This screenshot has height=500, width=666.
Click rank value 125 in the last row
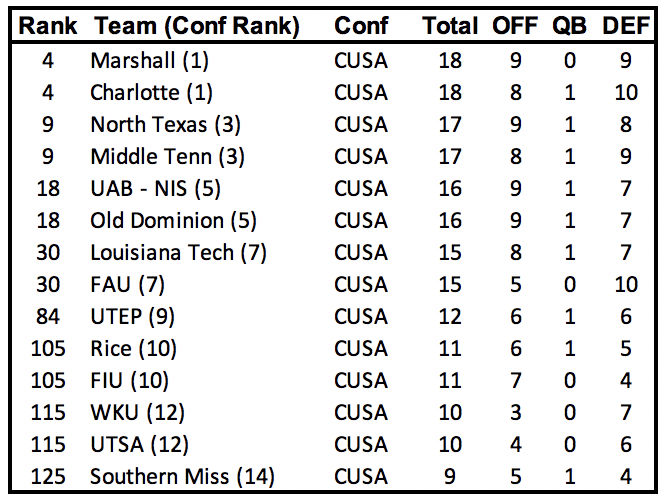(x=48, y=477)
